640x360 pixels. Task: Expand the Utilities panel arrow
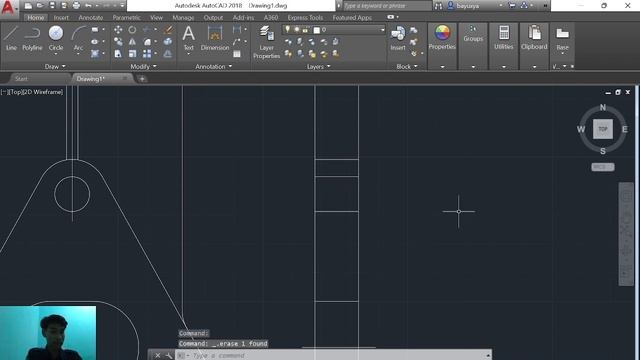click(504, 67)
